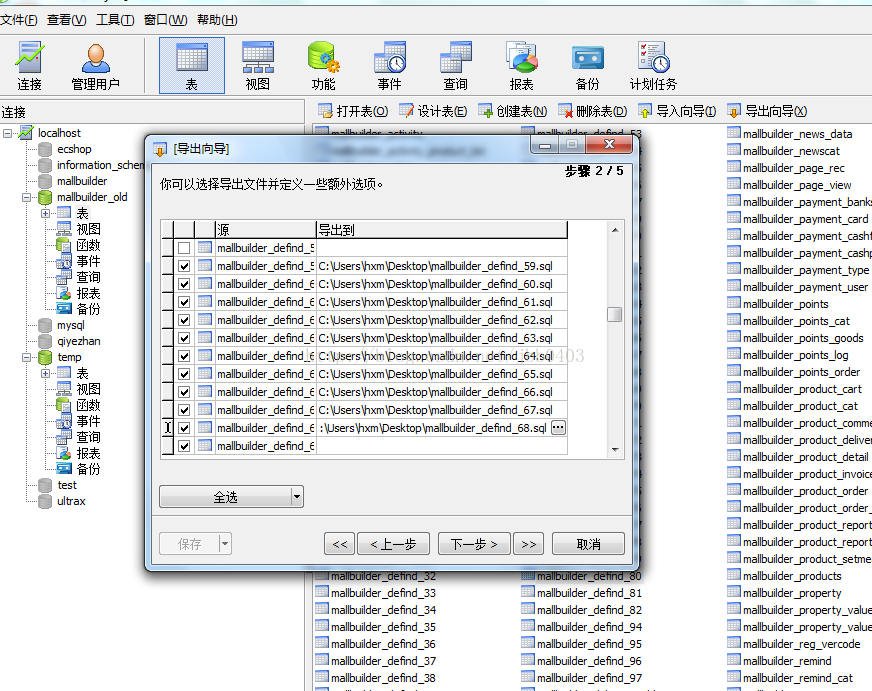Click 函数 node under mallbuilder_old
872x691 pixels.
pos(88,245)
